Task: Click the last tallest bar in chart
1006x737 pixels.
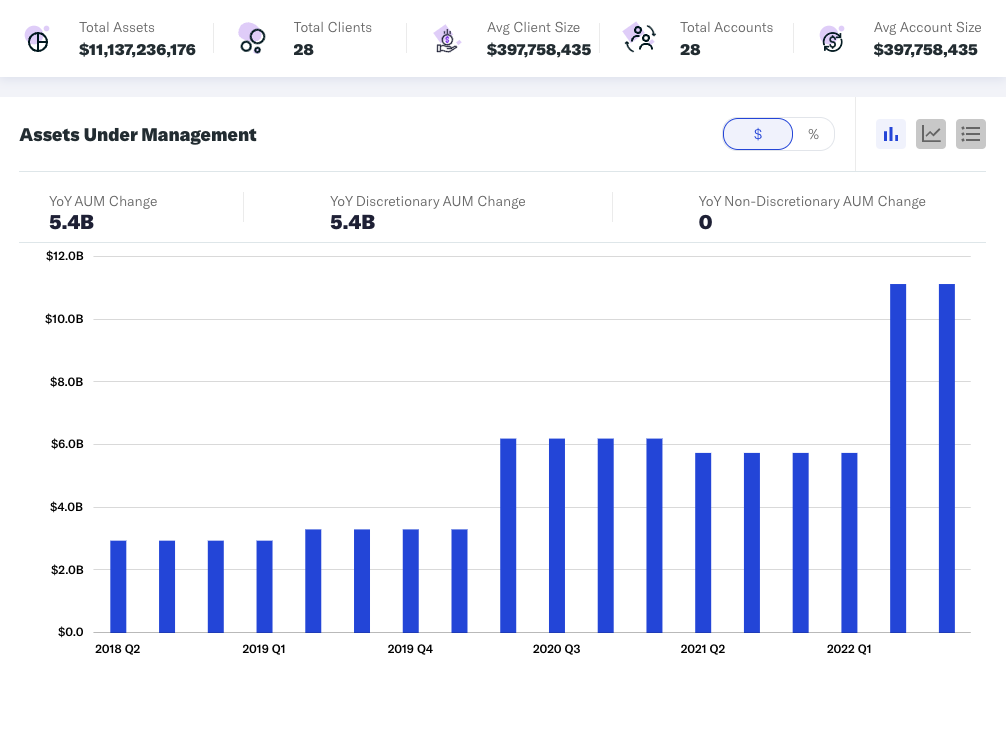Action: pos(946,458)
